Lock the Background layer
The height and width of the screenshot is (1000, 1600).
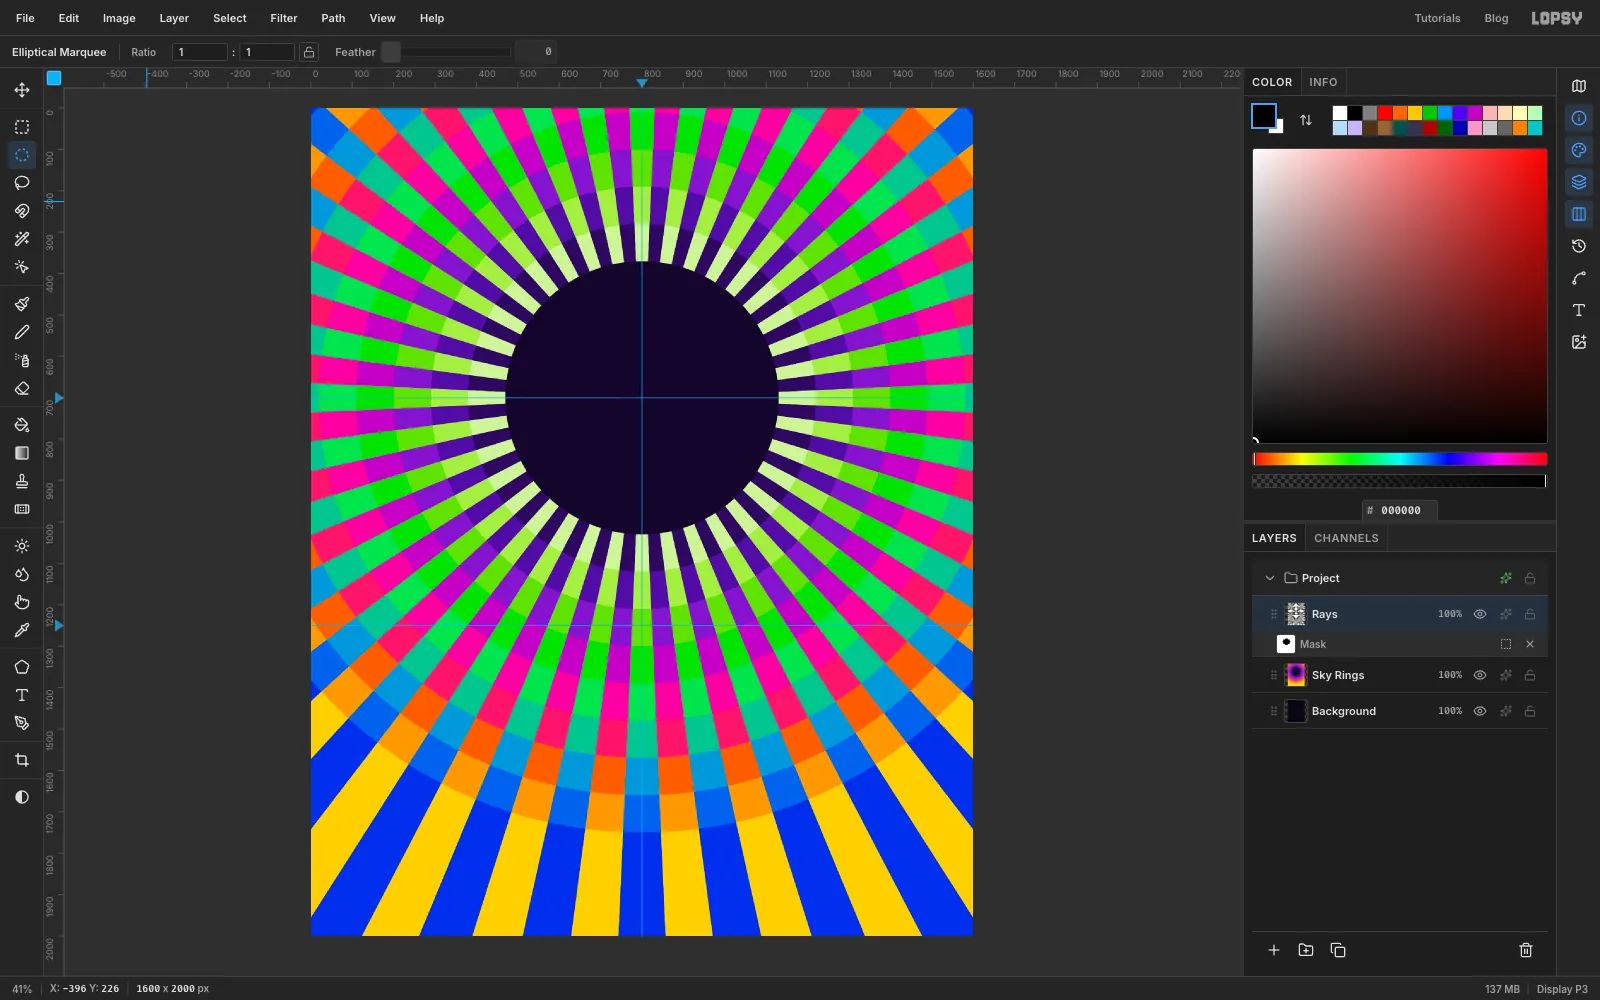(1530, 711)
